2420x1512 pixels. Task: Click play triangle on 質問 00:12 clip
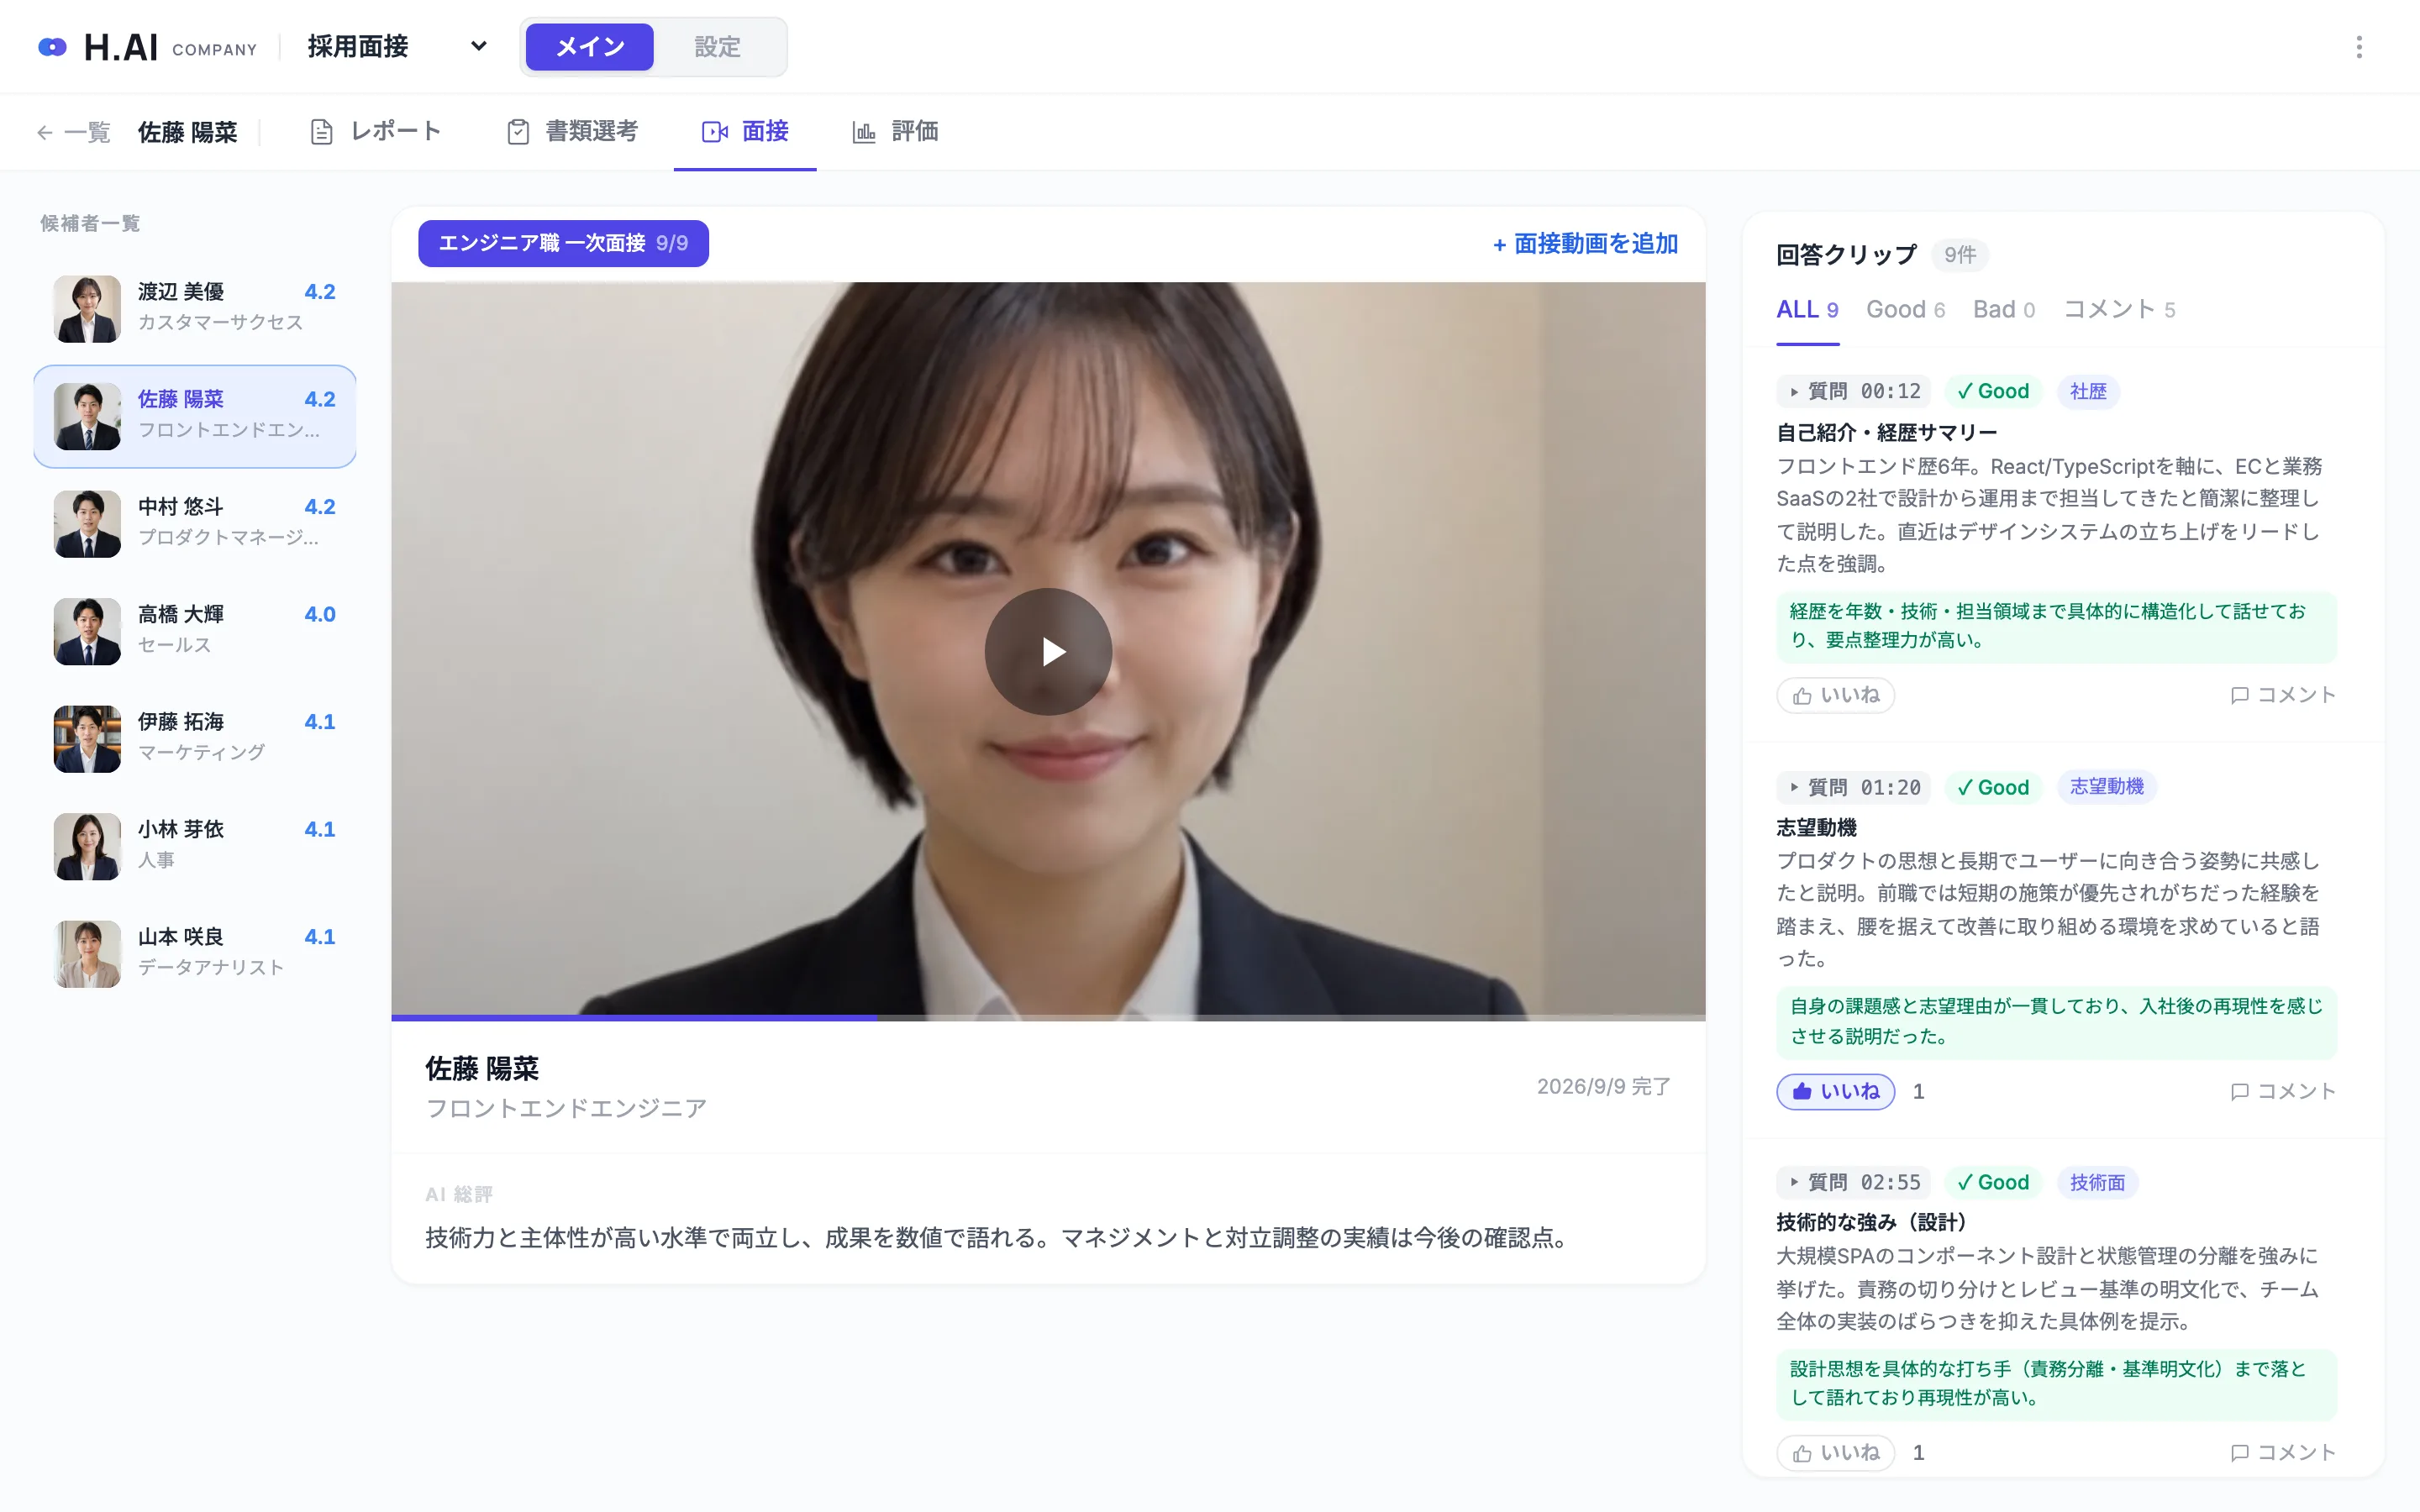click(x=1794, y=392)
